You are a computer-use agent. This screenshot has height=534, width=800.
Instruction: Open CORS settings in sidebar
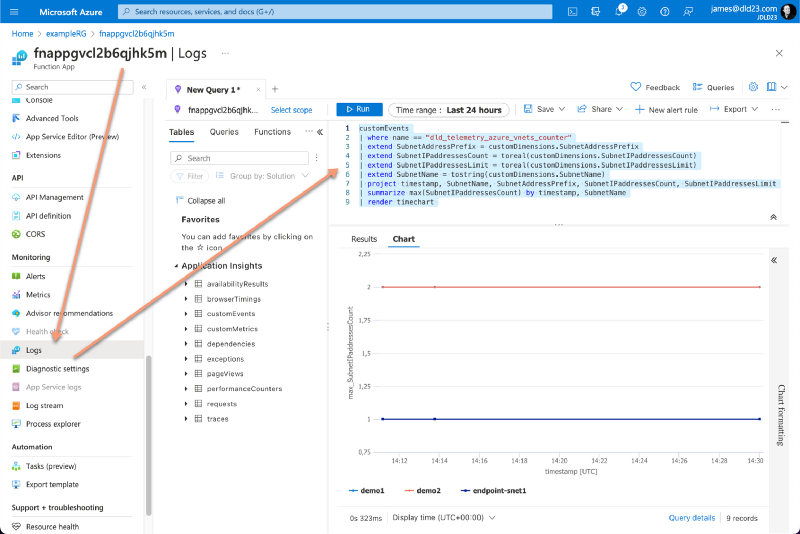click(35, 234)
